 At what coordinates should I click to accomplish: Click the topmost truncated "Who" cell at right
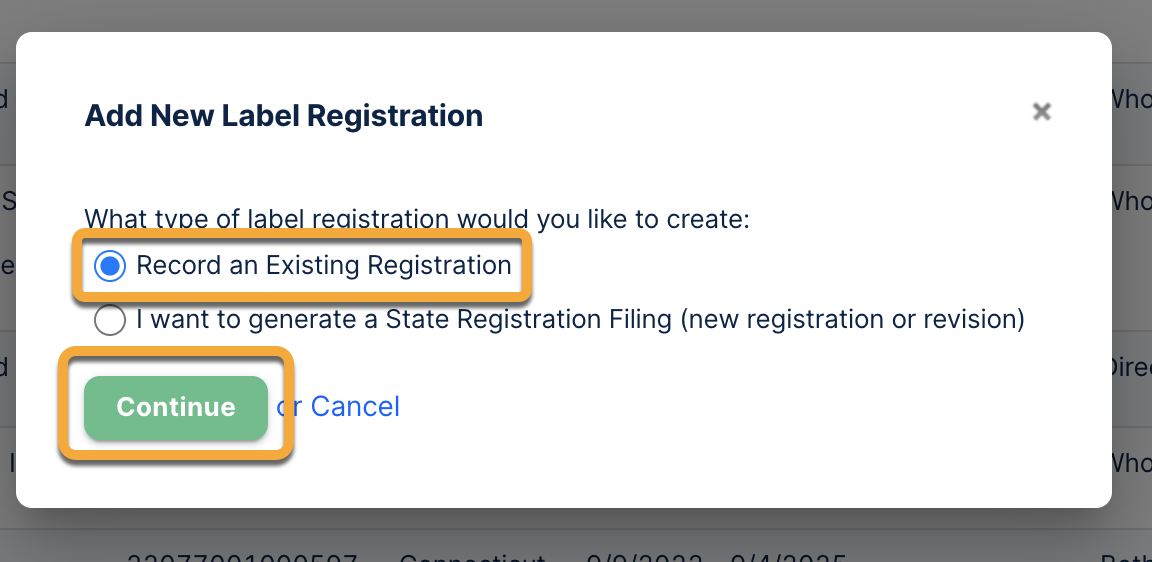pyautogui.click(x=1131, y=99)
